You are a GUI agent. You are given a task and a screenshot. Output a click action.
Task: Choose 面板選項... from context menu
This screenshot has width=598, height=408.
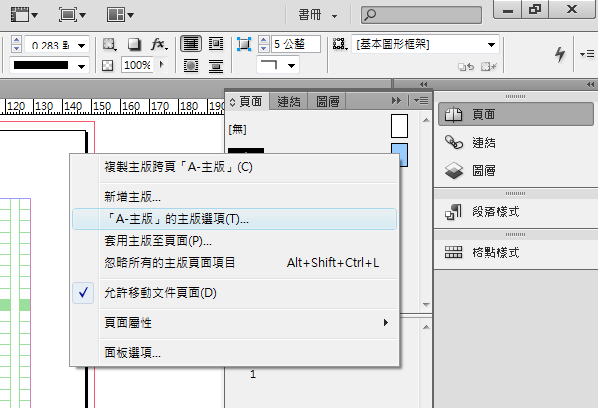(x=235, y=353)
